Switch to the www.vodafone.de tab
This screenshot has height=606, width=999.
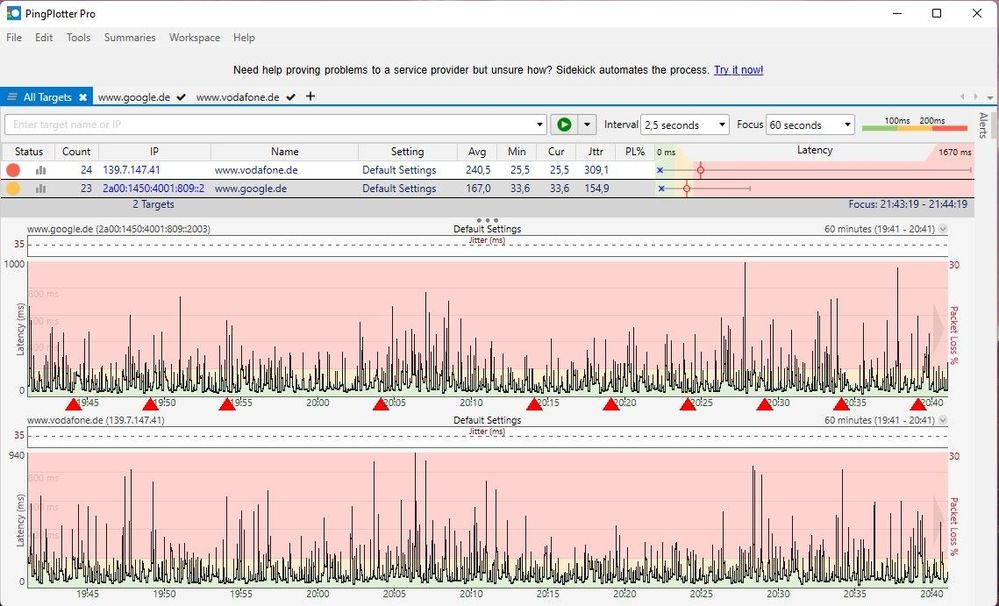[x=237, y=97]
